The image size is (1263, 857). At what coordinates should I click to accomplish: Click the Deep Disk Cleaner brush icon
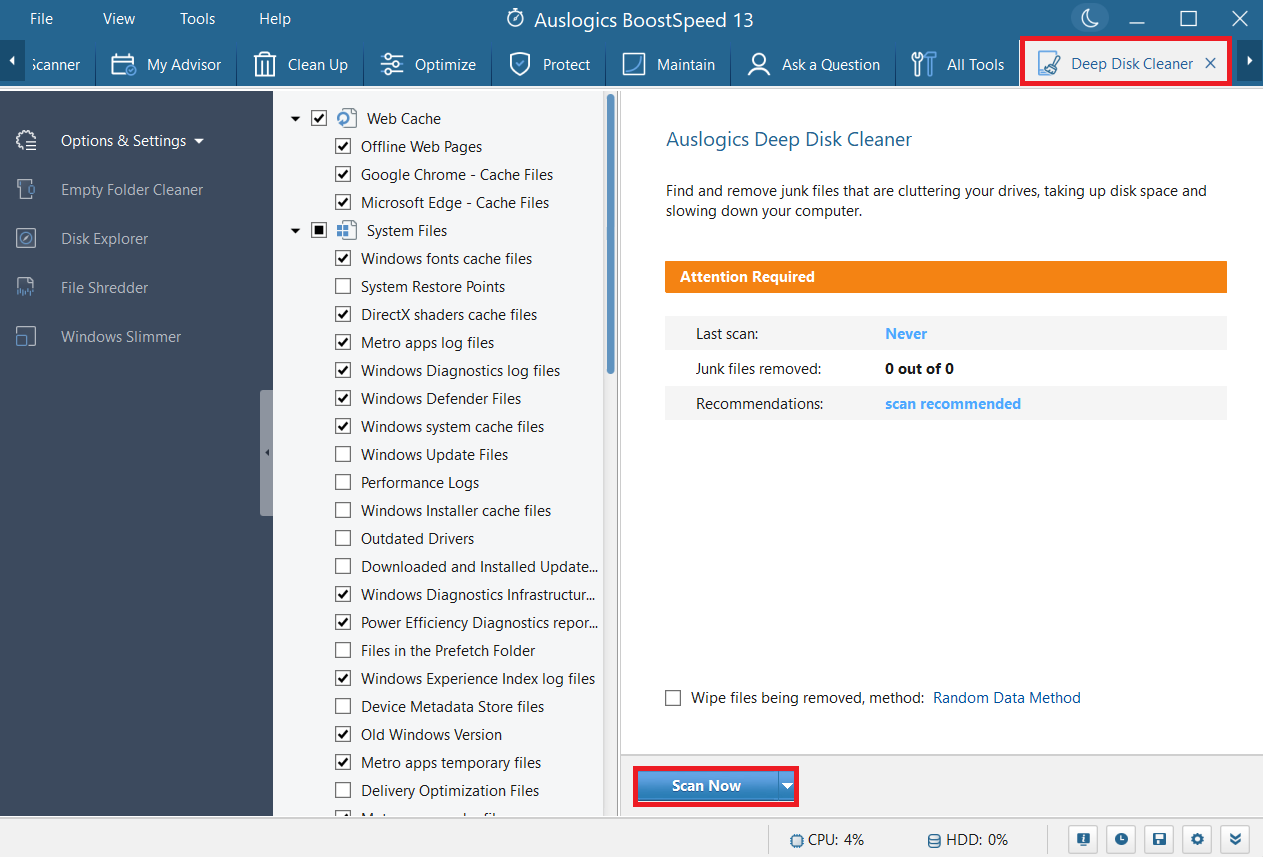[x=1049, y=64]
